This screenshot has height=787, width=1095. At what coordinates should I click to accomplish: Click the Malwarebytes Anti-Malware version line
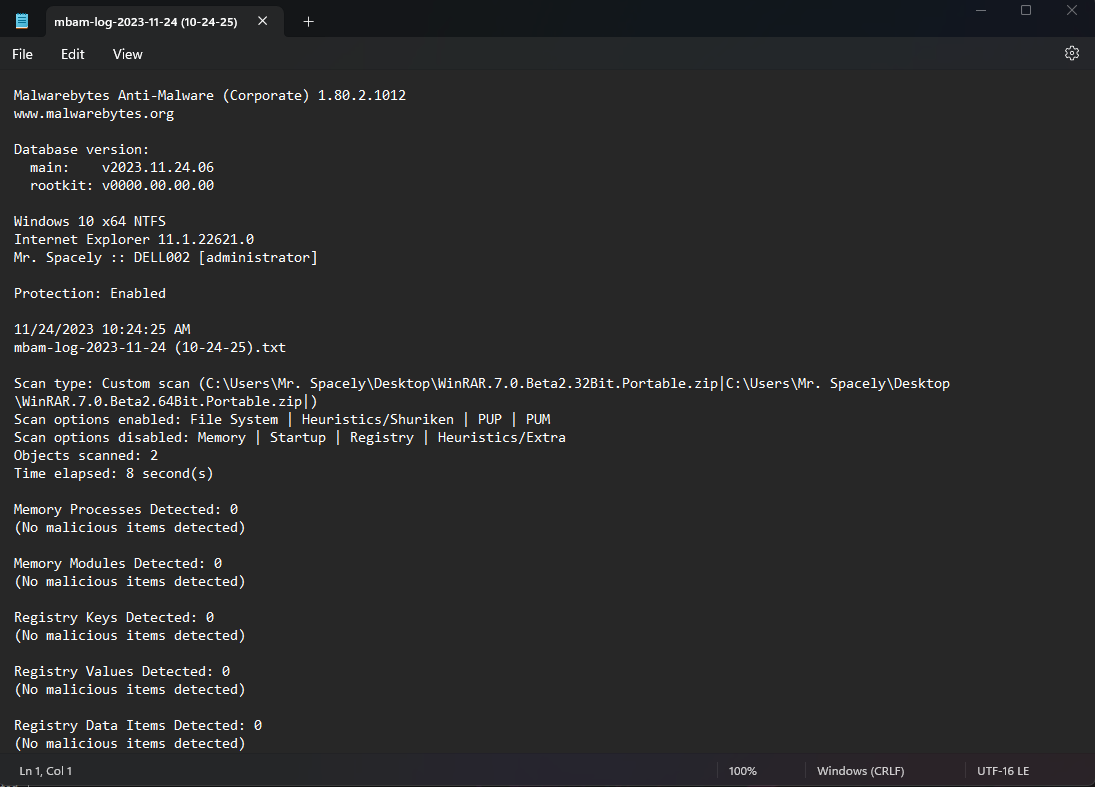(x=210, y=95)
